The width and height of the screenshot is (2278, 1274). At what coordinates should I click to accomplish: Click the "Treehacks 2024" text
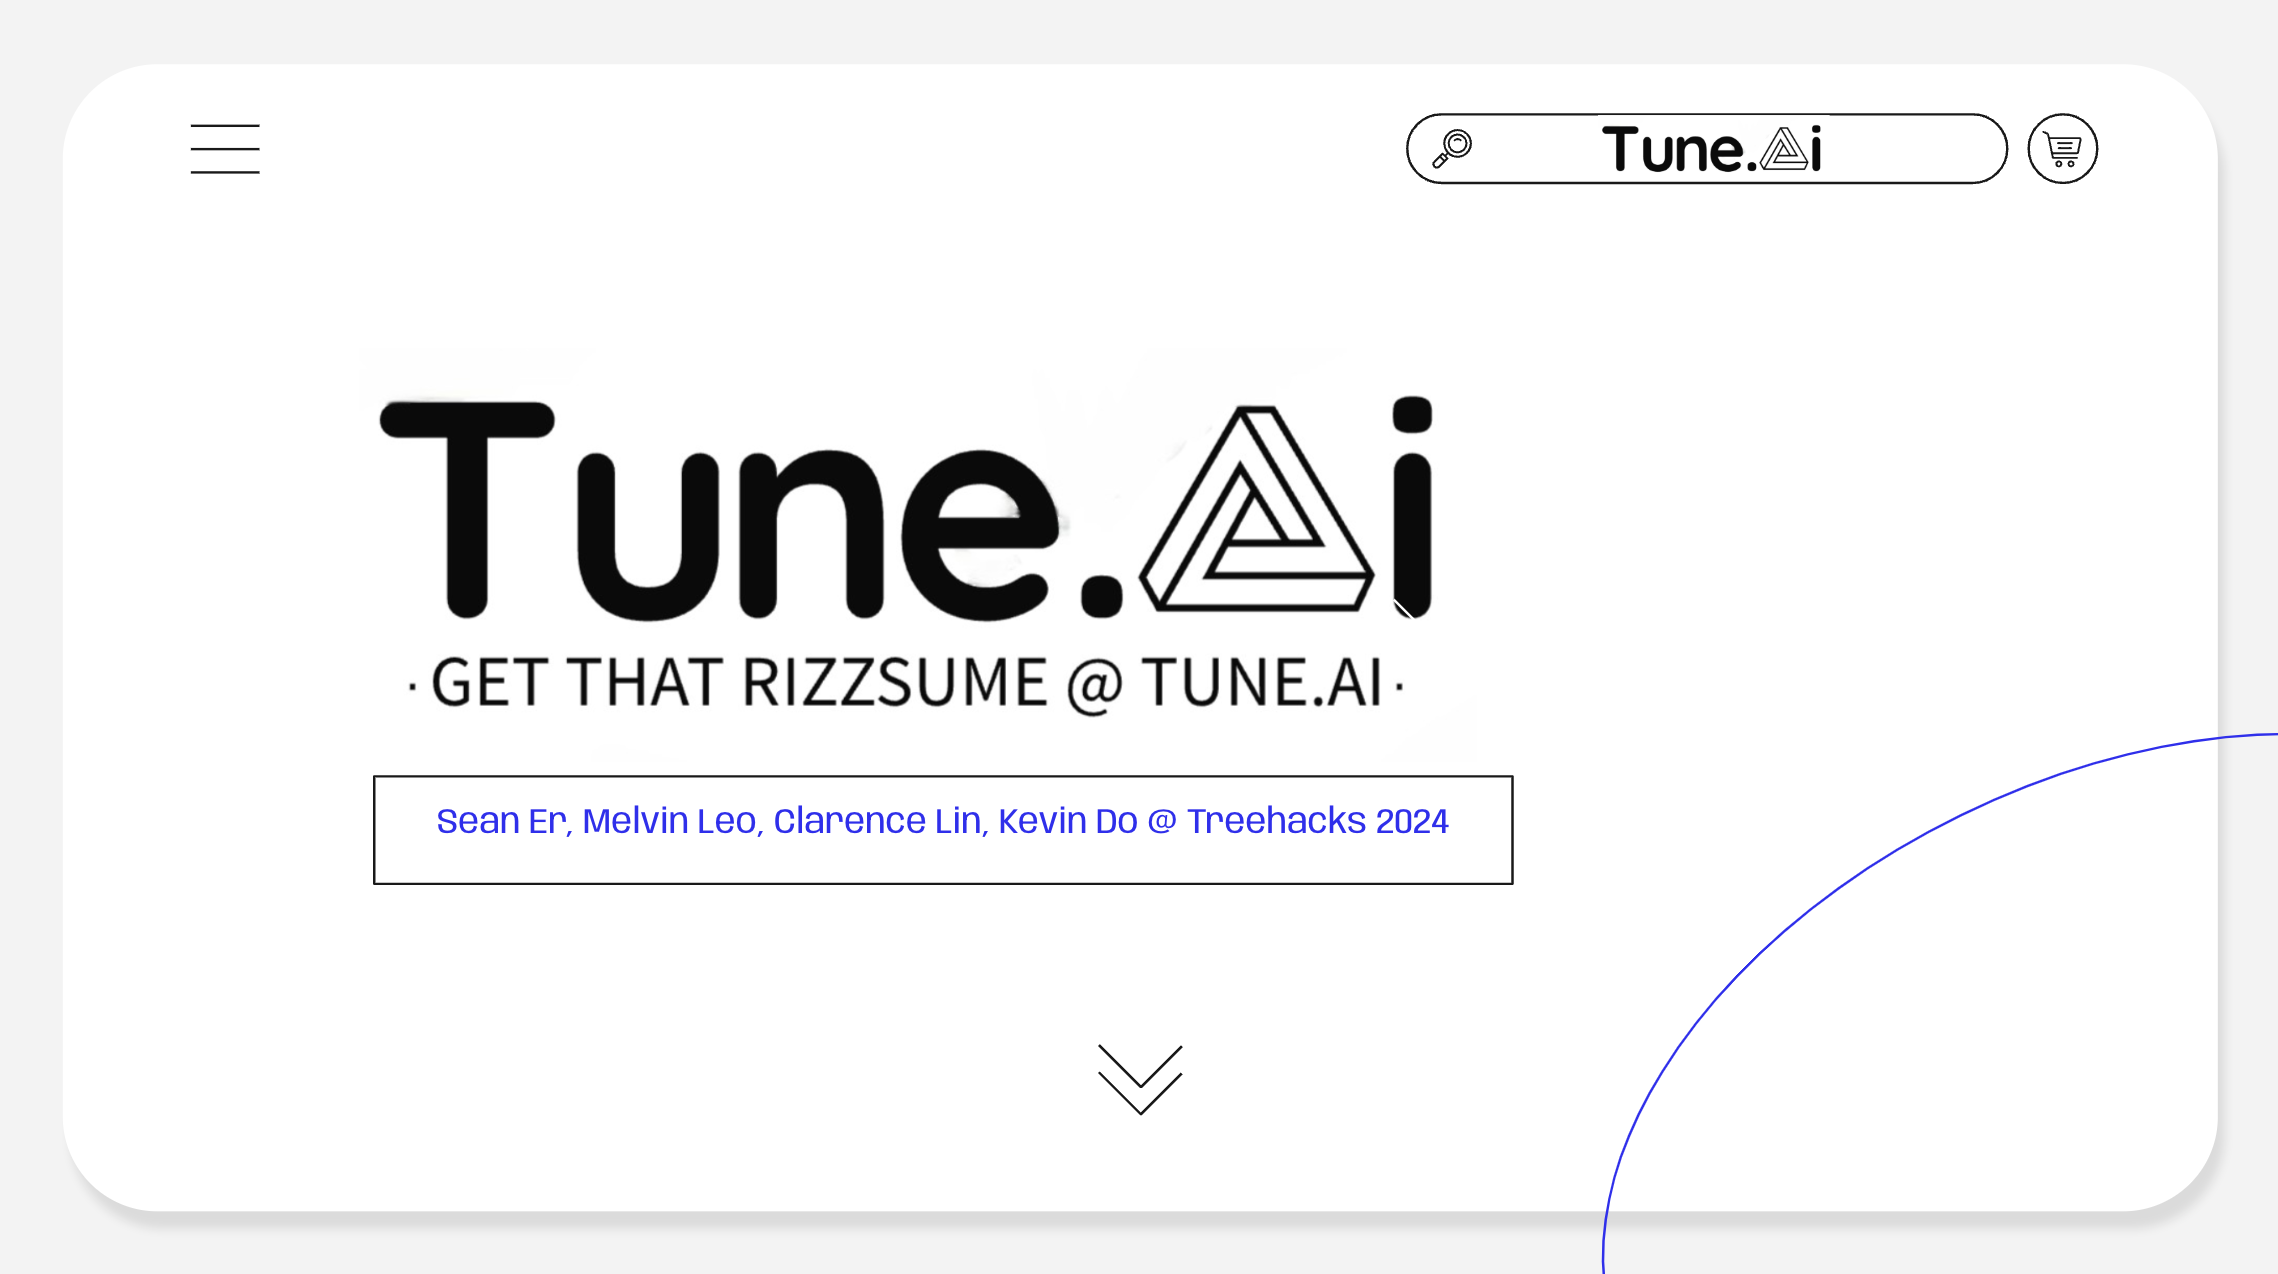pyautogui.click(x=1317, y=821)
